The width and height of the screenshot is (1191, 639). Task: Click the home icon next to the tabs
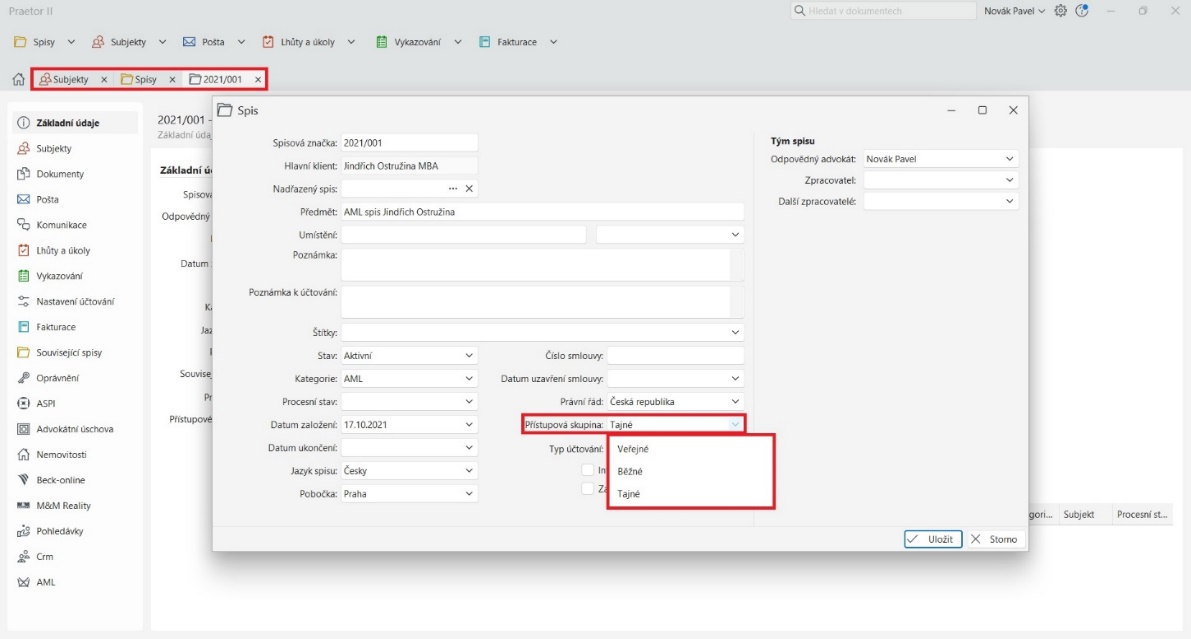click(x=18, y=79)
